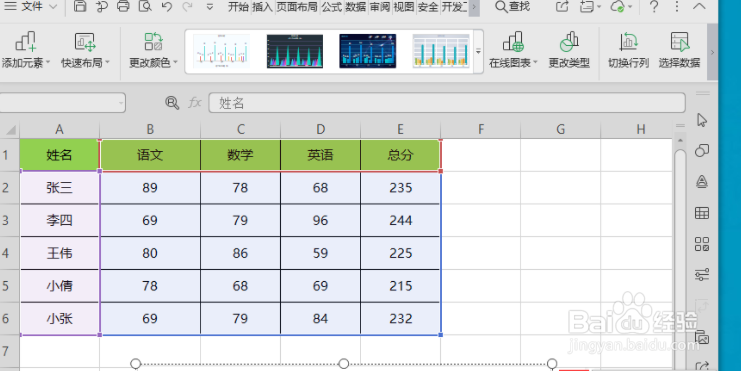Expand the quick access toolbar dropdown
The width and height of the screenshot is (741, 371).
pos(210,7)
